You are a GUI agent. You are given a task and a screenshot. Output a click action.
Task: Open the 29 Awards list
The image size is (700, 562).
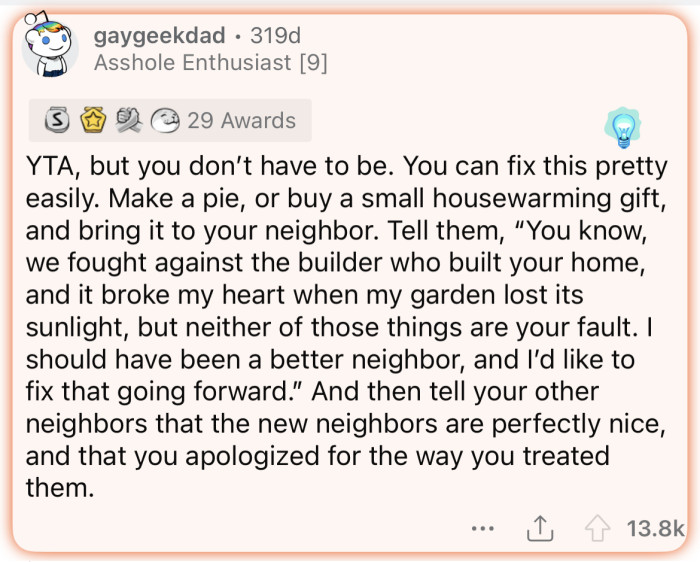point(241,121)
